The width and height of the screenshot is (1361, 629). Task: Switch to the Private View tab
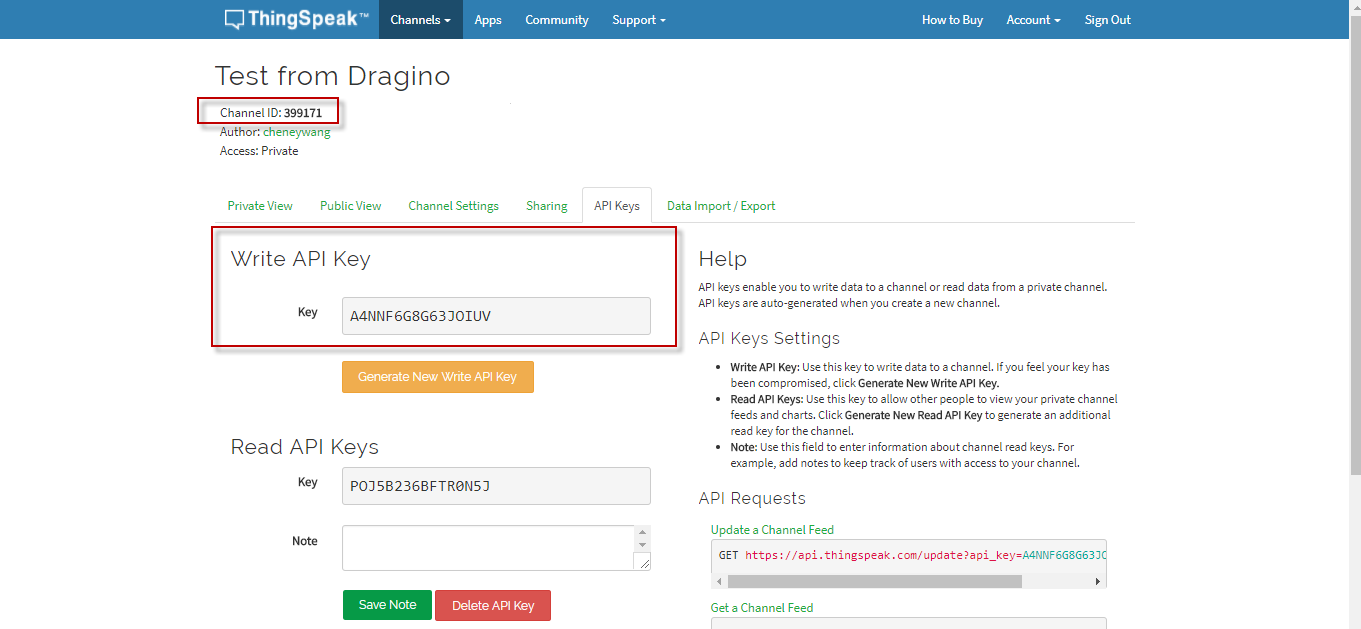tap(260, 206)
